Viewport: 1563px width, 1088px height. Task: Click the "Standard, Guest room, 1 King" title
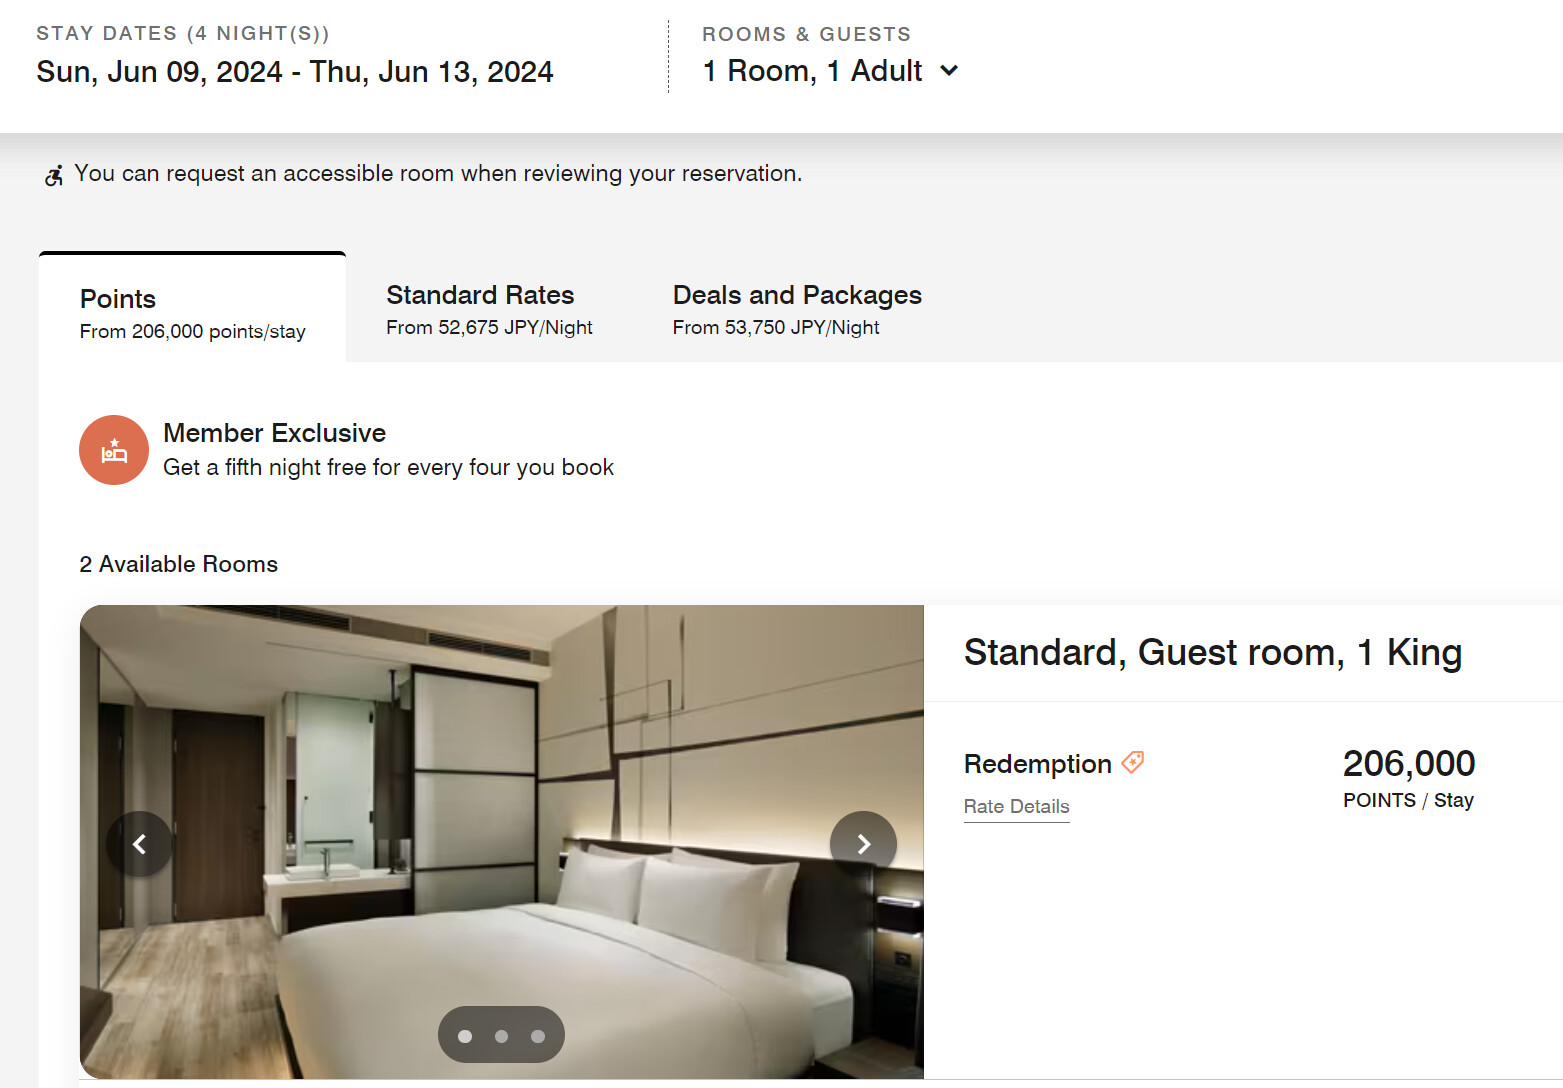click(1212, 653)
